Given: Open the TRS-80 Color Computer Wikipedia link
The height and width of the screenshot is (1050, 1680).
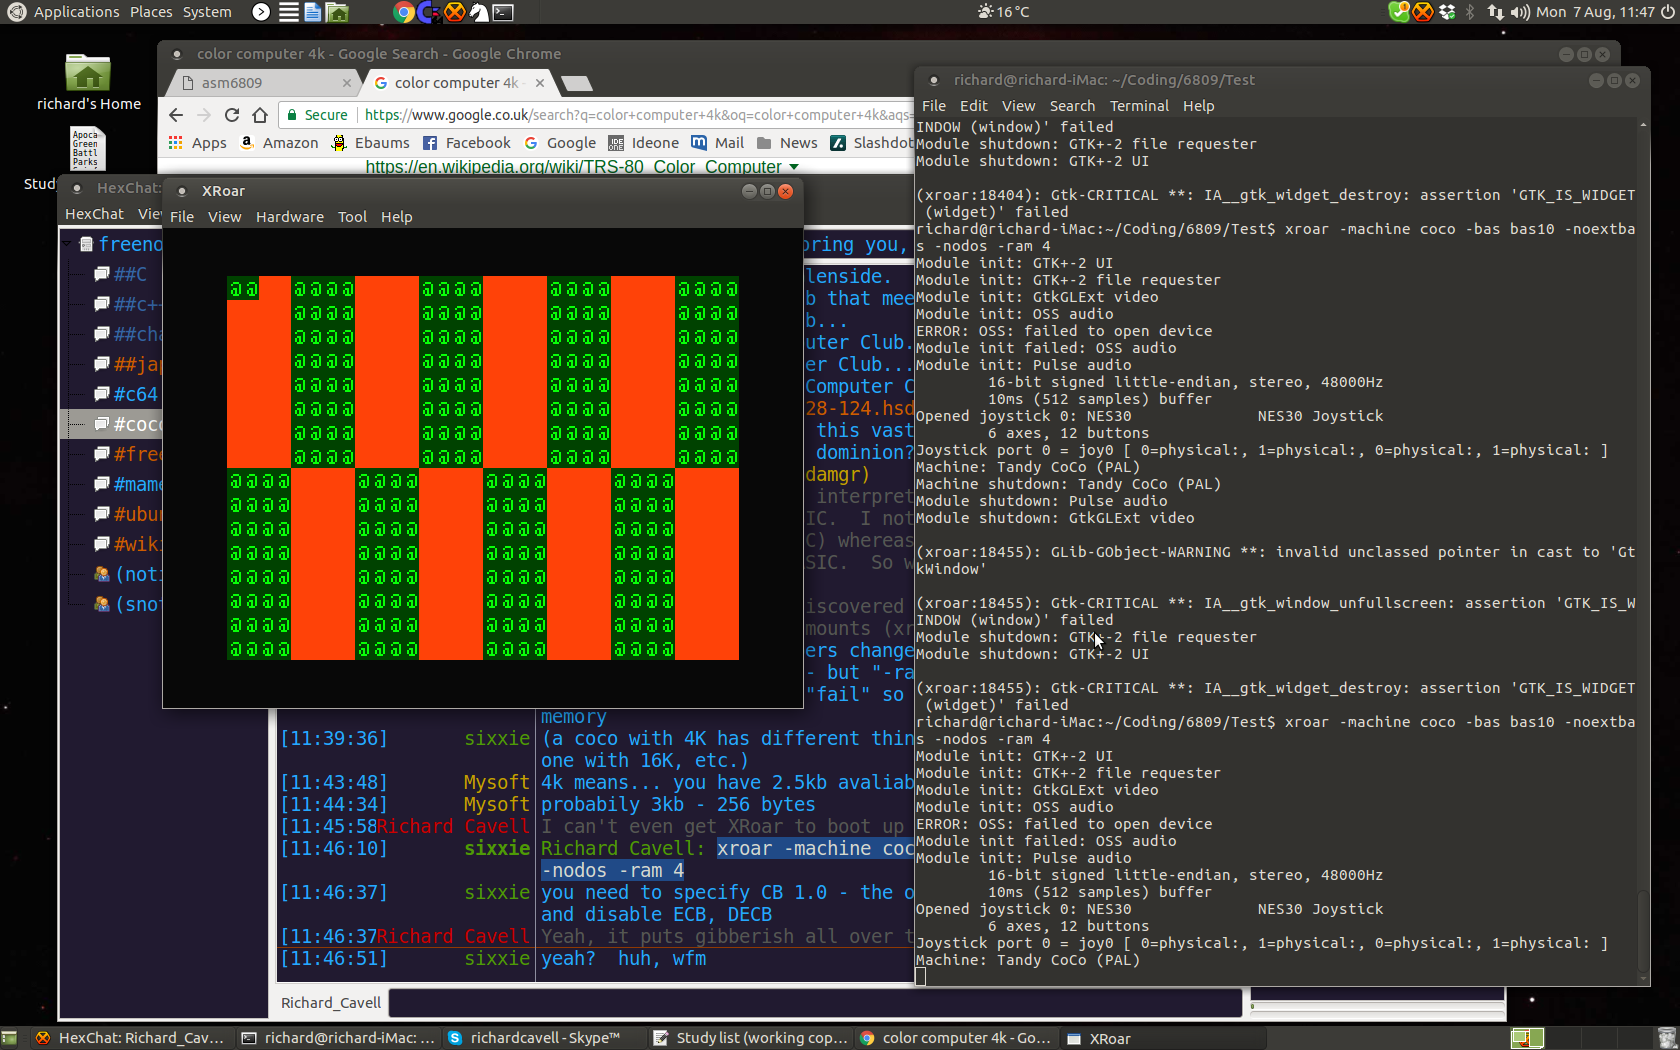Looking at the screenshot, I should tap(574, 167).
